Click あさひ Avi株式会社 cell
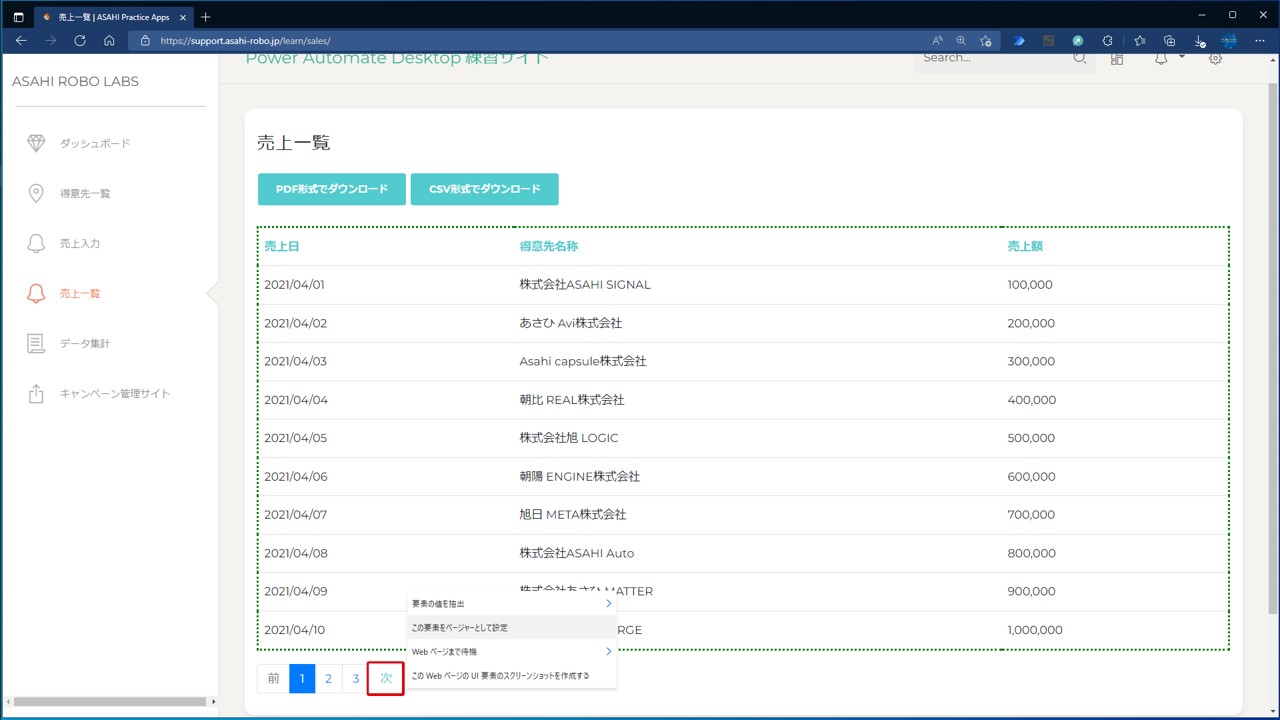Screen dimensions: 1280x720 tap(571, 323)
